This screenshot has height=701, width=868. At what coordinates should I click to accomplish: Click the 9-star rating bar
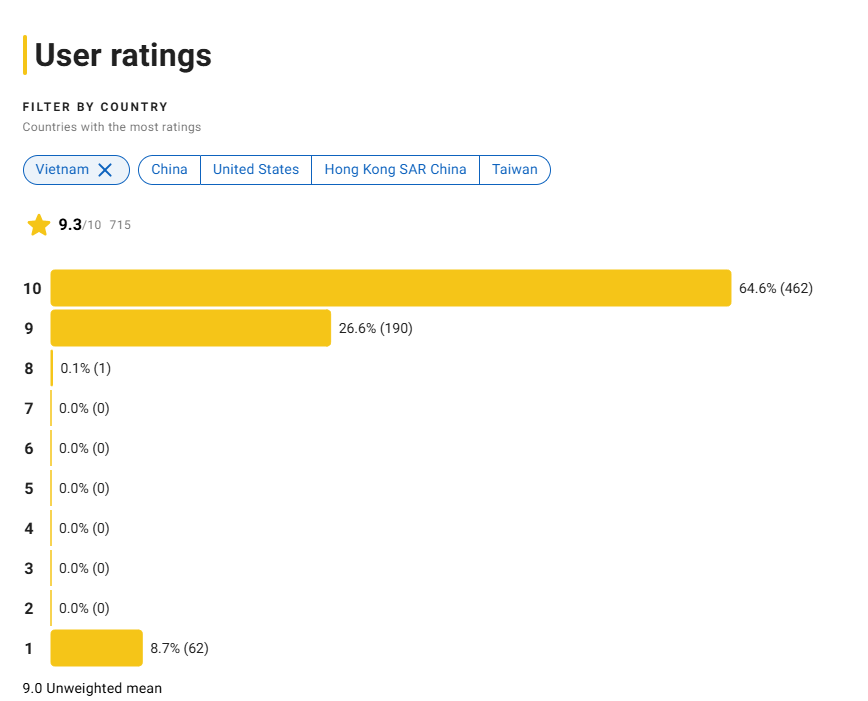(190, 328)
